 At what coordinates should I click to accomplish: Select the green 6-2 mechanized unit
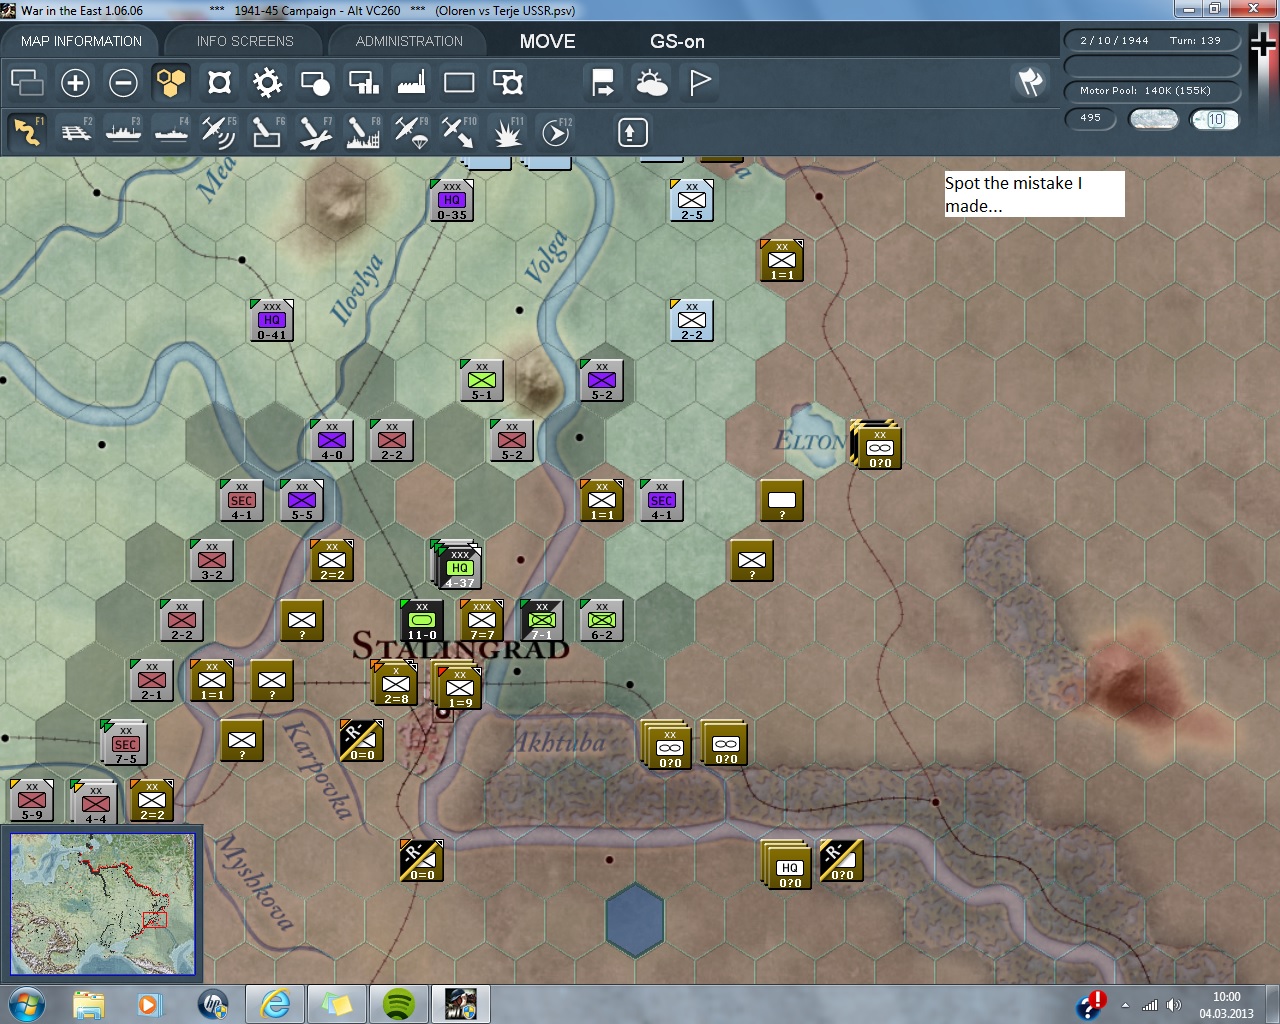(602, 620)
